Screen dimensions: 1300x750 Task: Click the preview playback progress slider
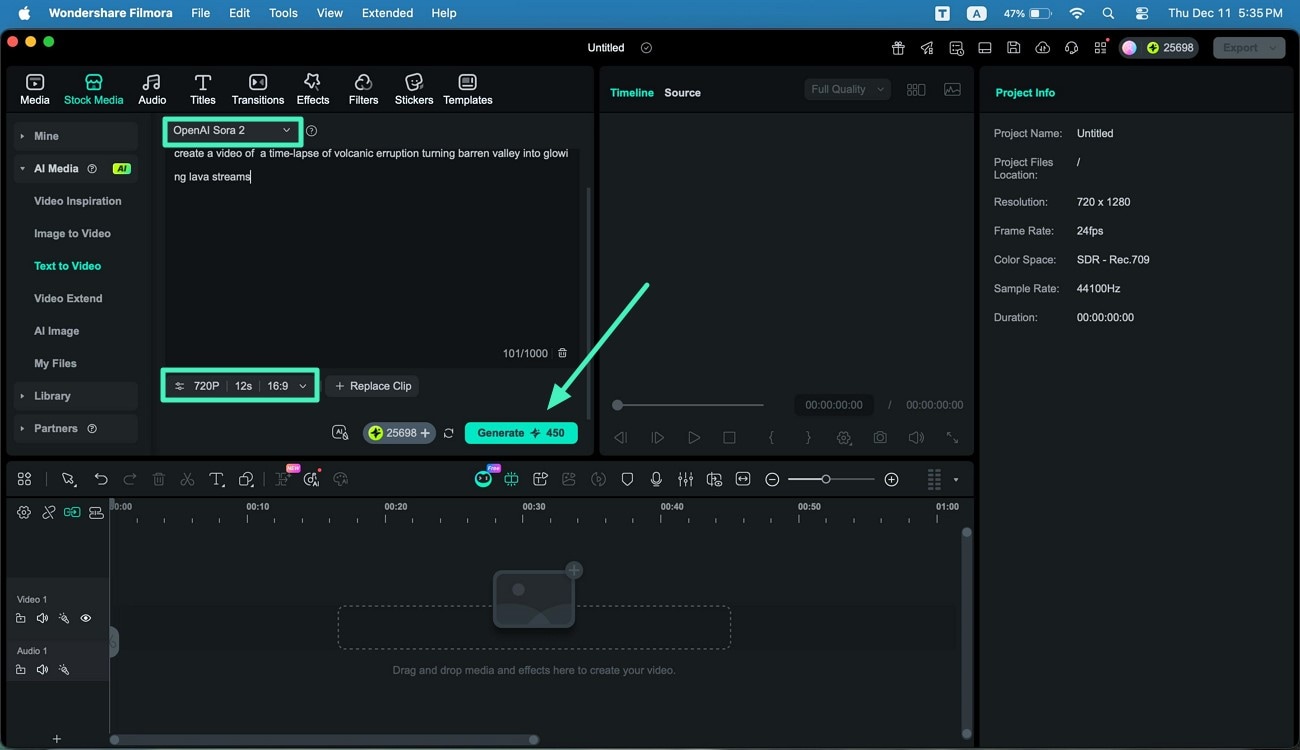pos(688,405)
